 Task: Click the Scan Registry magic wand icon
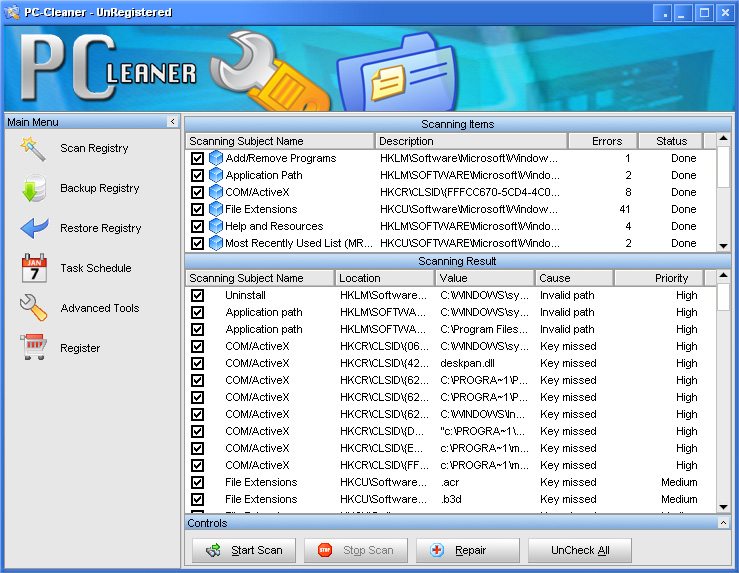coord(33,149)
